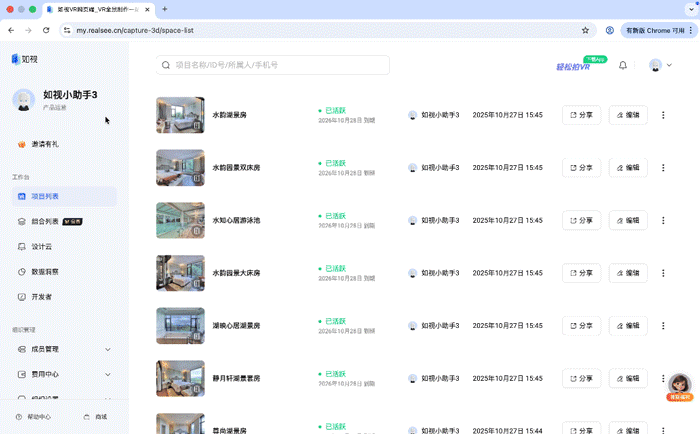Open more options for 水知心居游泳池
Screen dimensions: 700x434
[x=663, y=220]
